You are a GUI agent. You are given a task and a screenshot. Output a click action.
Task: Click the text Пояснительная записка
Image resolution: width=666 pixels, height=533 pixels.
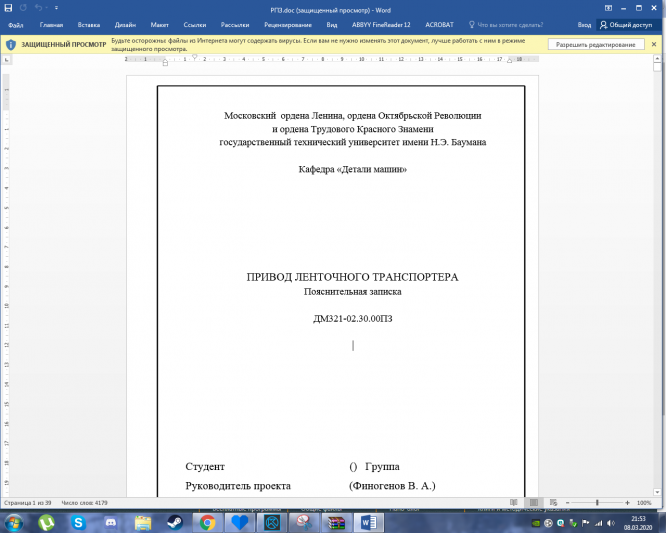coord(352,292)
